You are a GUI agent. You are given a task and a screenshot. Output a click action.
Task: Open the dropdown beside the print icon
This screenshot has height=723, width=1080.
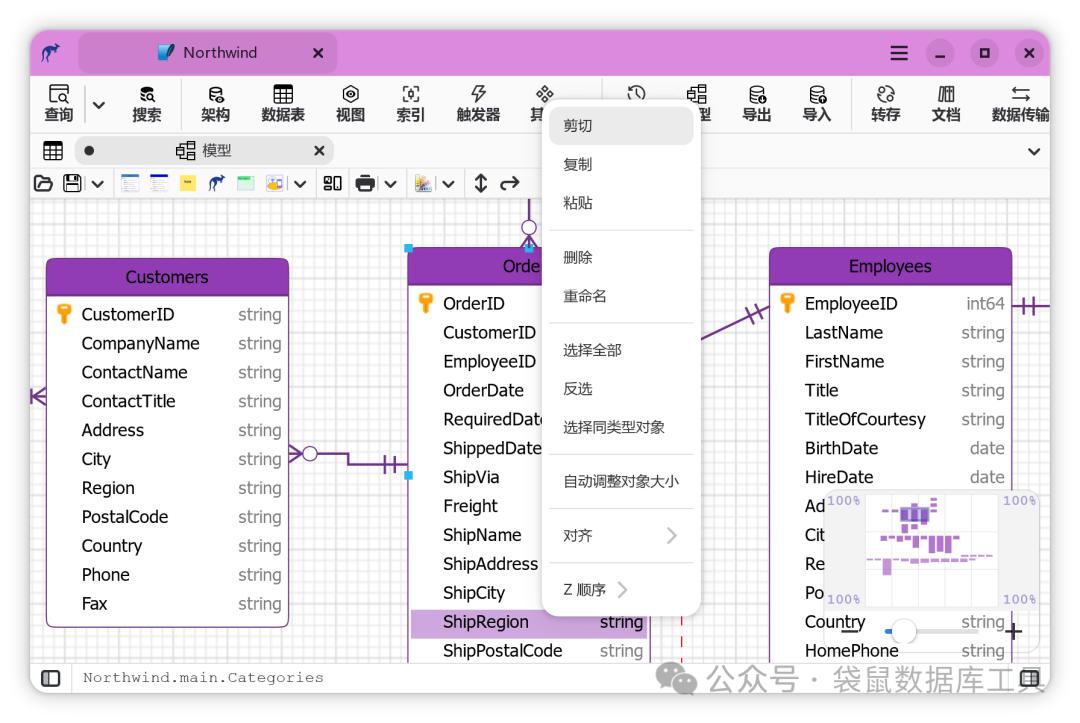point(391,184)
